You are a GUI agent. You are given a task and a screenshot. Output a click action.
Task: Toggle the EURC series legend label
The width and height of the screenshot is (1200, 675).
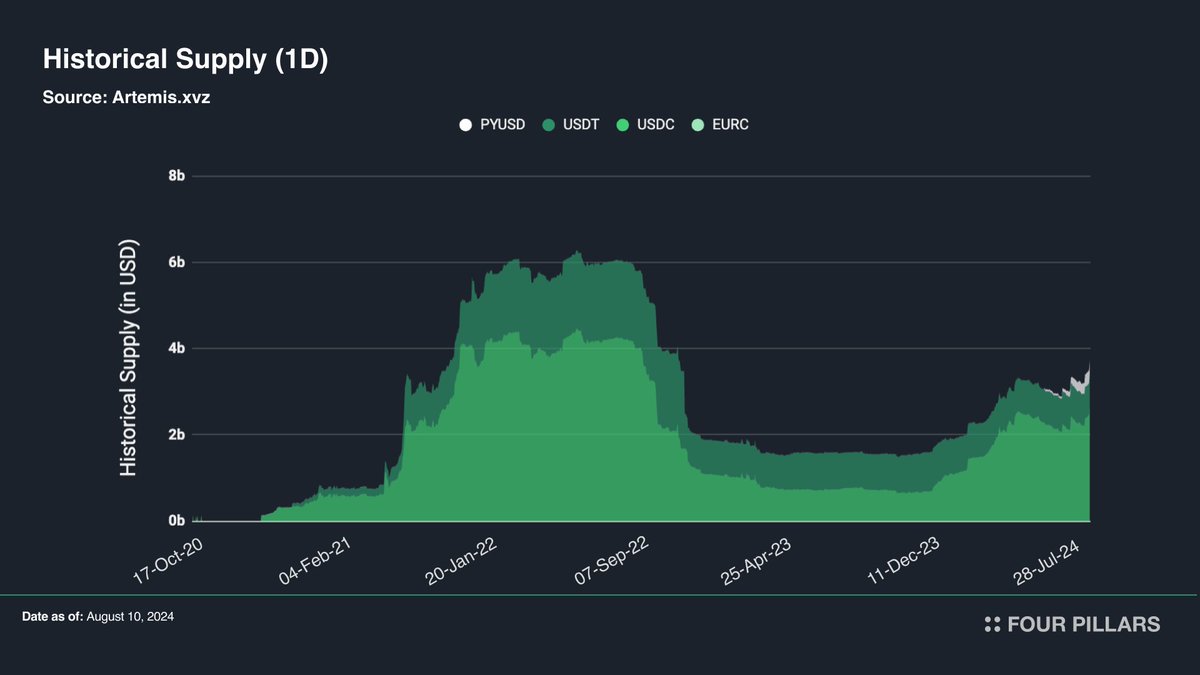(729, 125)
